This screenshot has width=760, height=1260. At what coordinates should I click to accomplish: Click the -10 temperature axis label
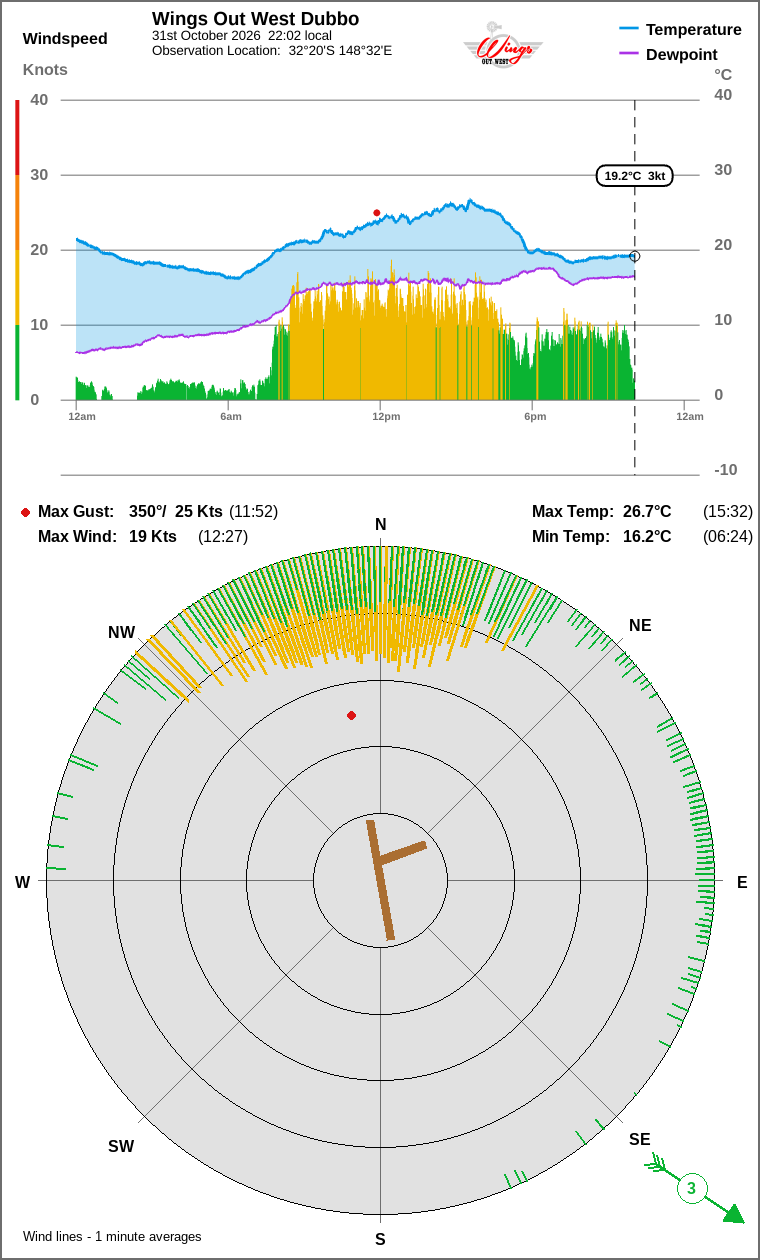pos(726,470)
